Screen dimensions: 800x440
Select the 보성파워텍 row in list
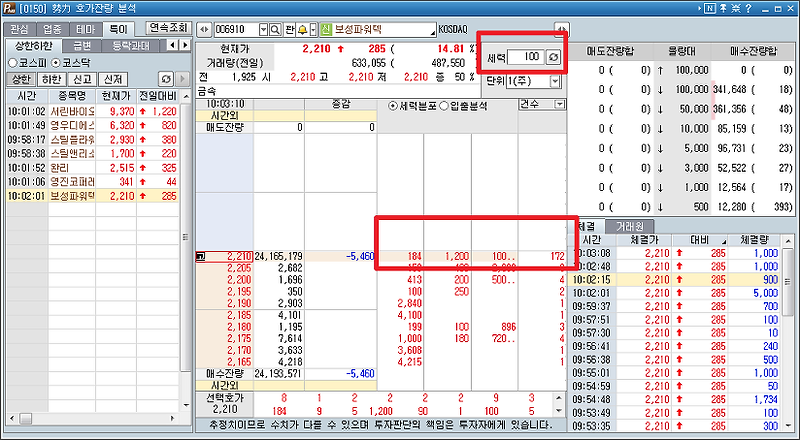pos(92,196)
